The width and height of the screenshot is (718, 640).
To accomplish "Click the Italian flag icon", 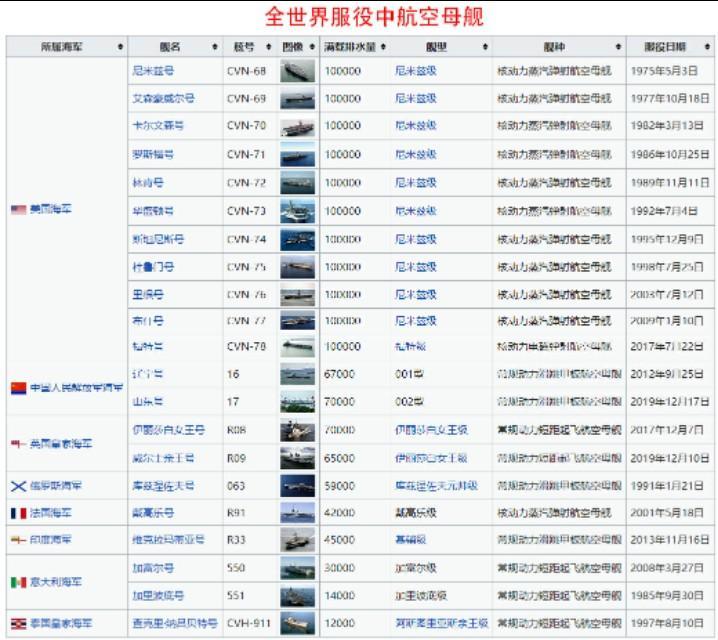I will (x=18, y=582).
